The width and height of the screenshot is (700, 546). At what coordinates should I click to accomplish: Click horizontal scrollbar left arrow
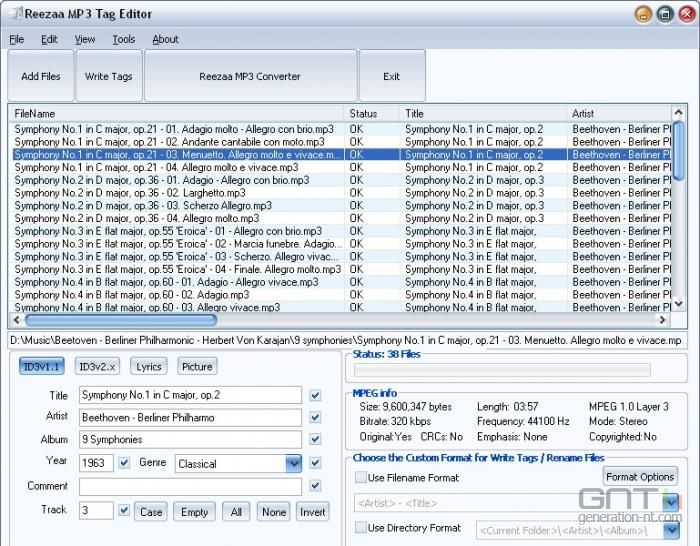[17, 320]
